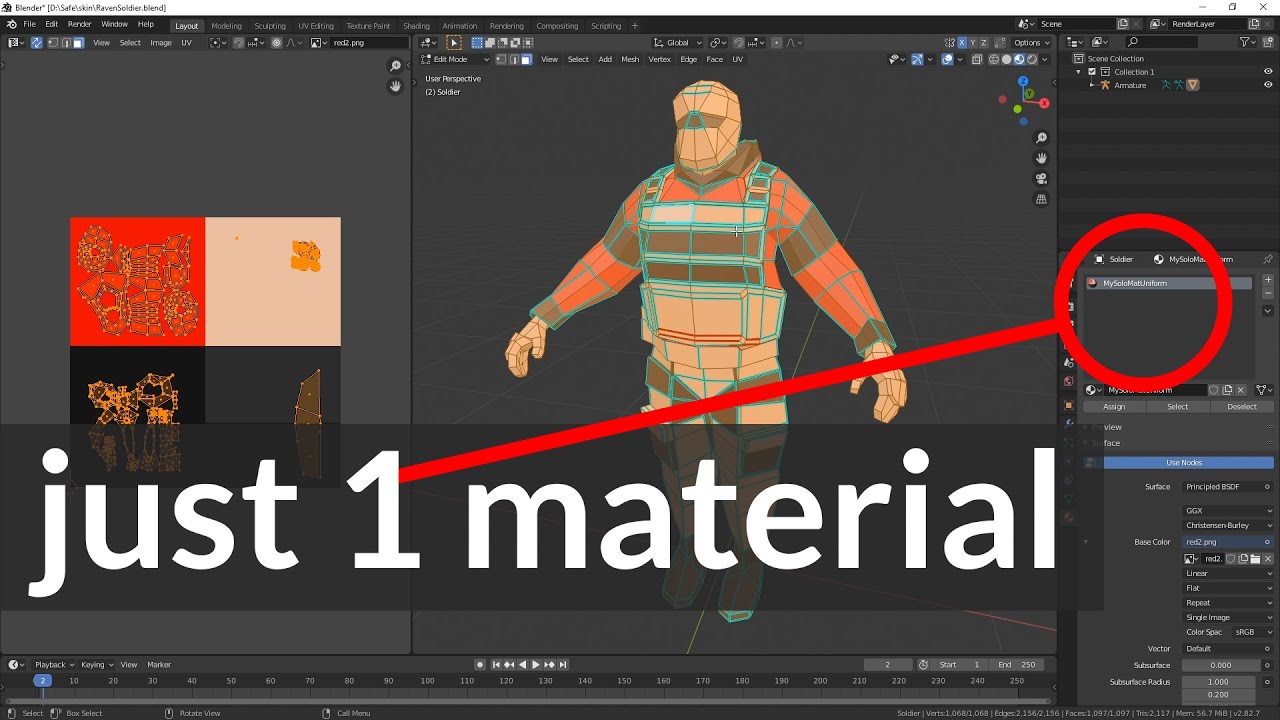Image resolution: width=1280 pixels, height=720 pixels.
Task: Open the File menu
Action: point(29,24)
